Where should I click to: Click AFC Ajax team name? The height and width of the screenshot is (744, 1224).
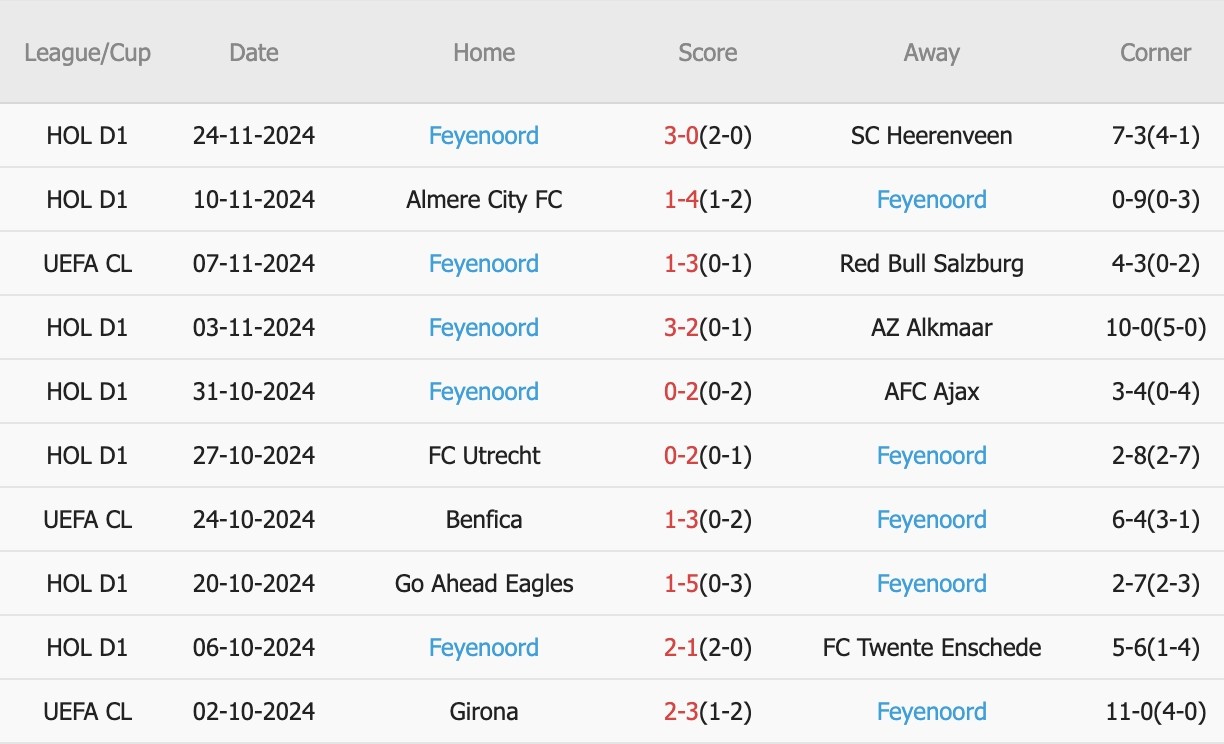[x=931, y=392]
